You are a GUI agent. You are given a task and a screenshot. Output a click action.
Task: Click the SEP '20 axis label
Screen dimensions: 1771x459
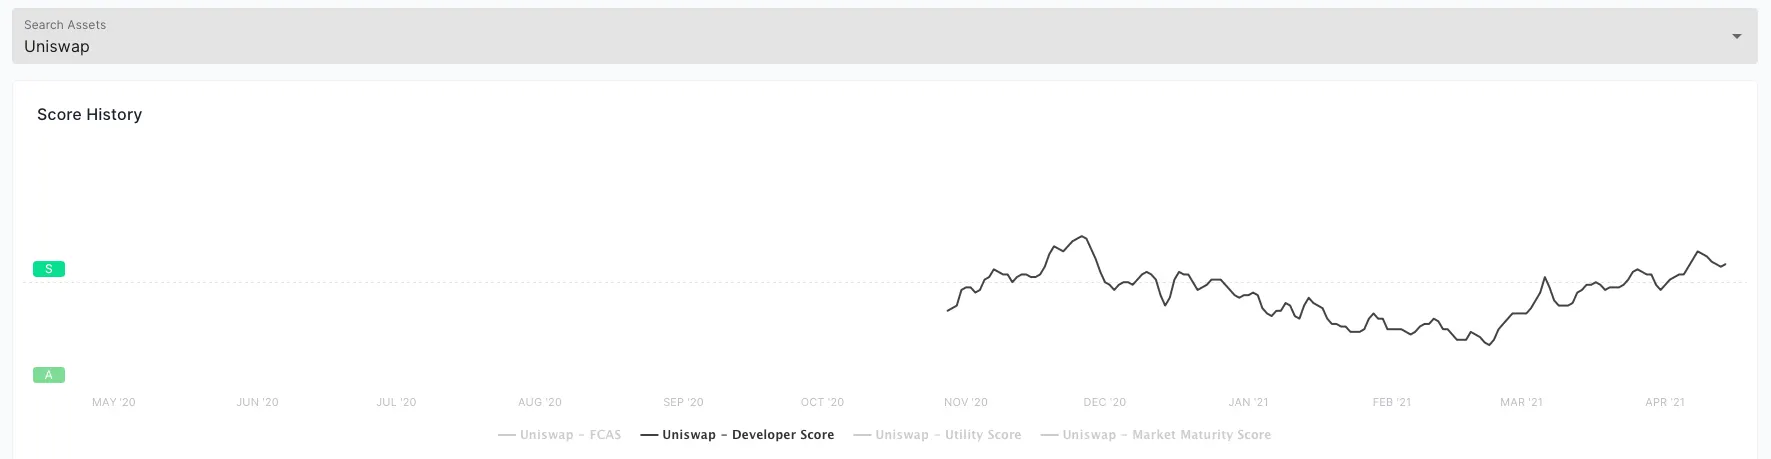[683, 402]
